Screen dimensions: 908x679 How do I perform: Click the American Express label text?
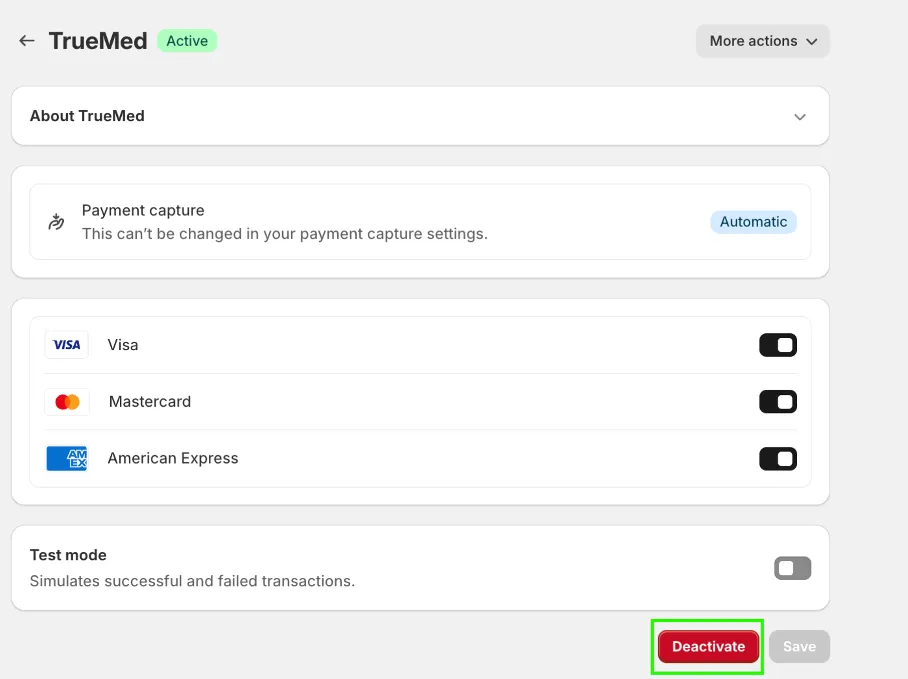tap(173, 458)
